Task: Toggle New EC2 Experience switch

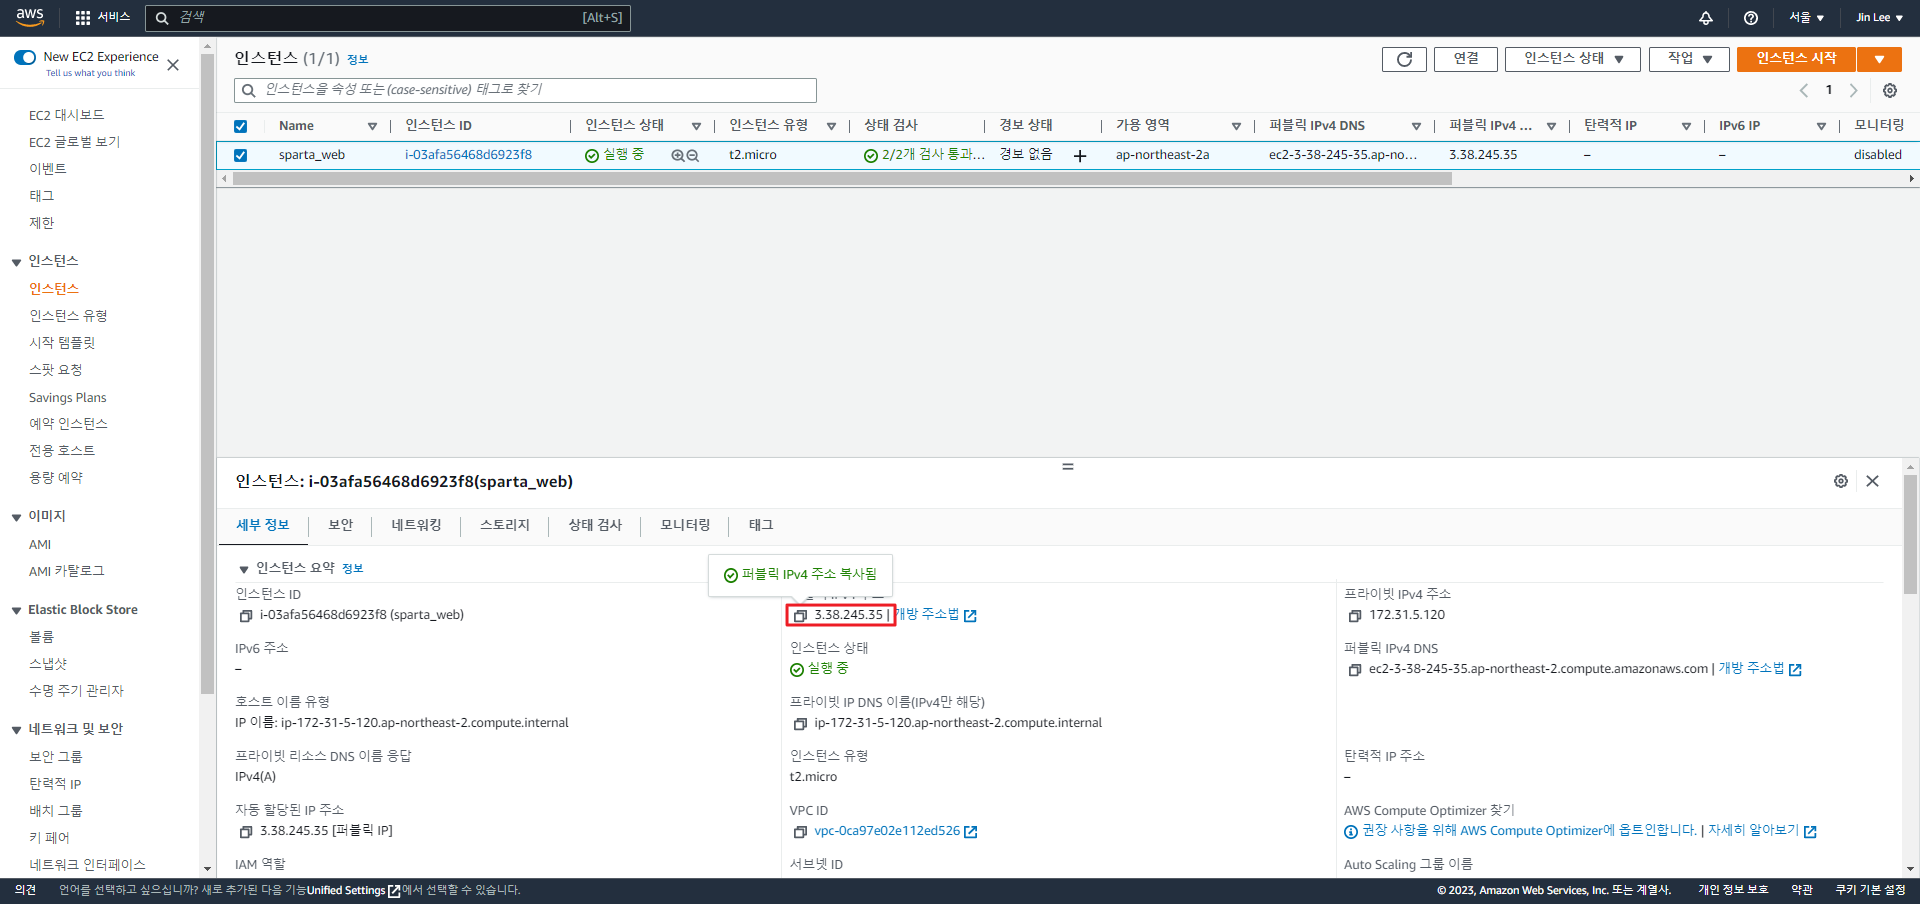Action: 25,57
